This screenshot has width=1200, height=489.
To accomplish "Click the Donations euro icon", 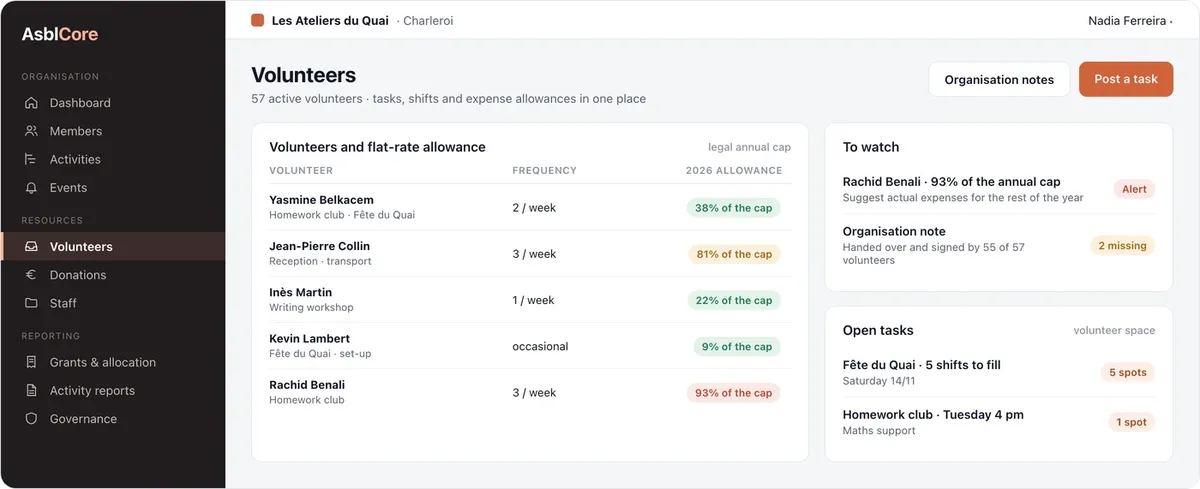I will (x=31, y=275).
